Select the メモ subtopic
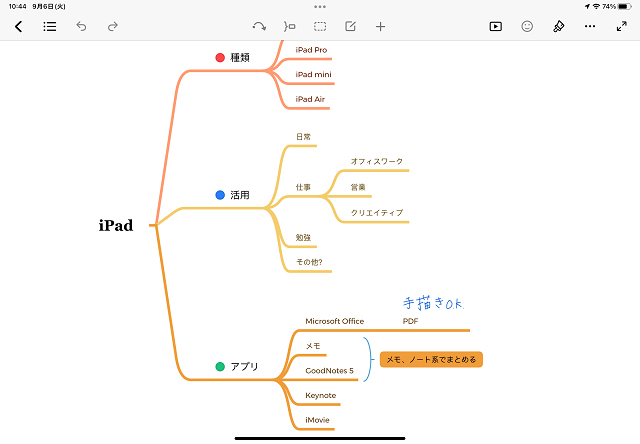The width and height of the screenshot is (640, 444). pyautogui.click(x=313, y=346)
